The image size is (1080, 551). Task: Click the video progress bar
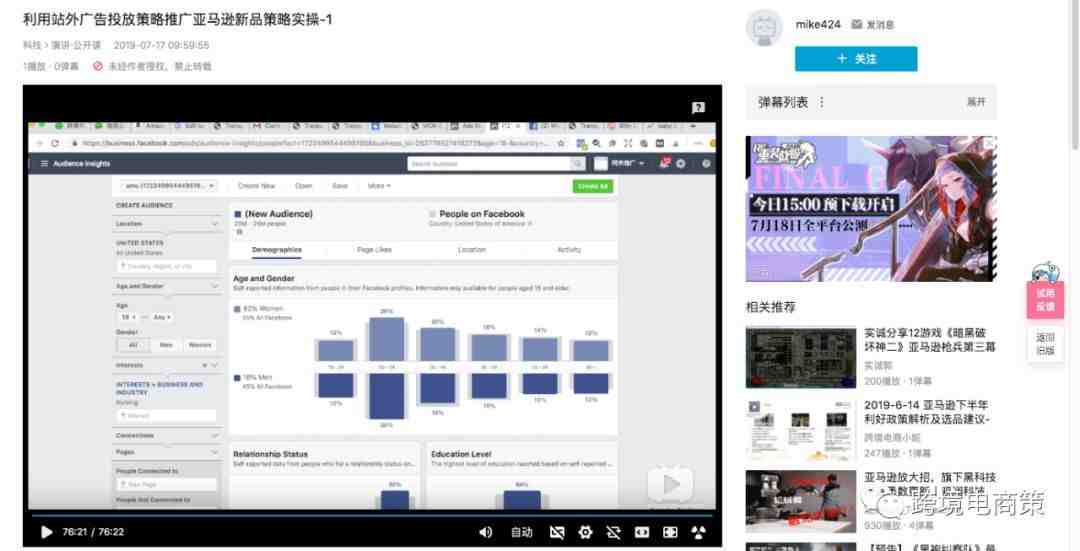370,515
